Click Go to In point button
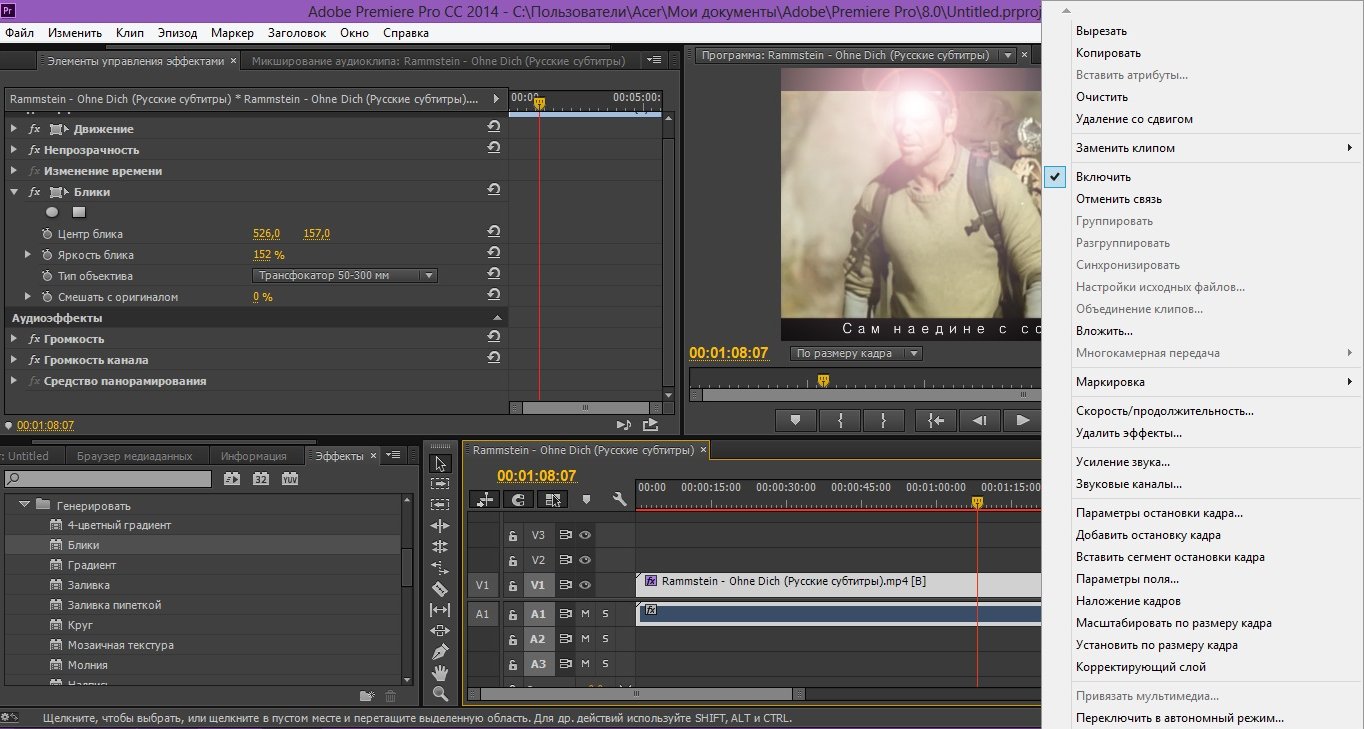1364x729 pixels. click(x=936, y=420)
